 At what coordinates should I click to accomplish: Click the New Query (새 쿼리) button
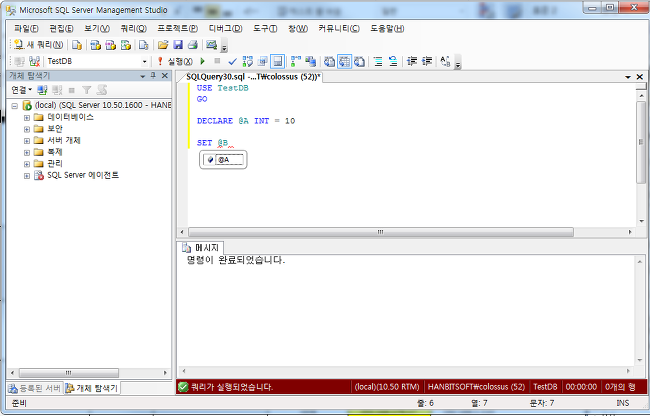(38, 45)
